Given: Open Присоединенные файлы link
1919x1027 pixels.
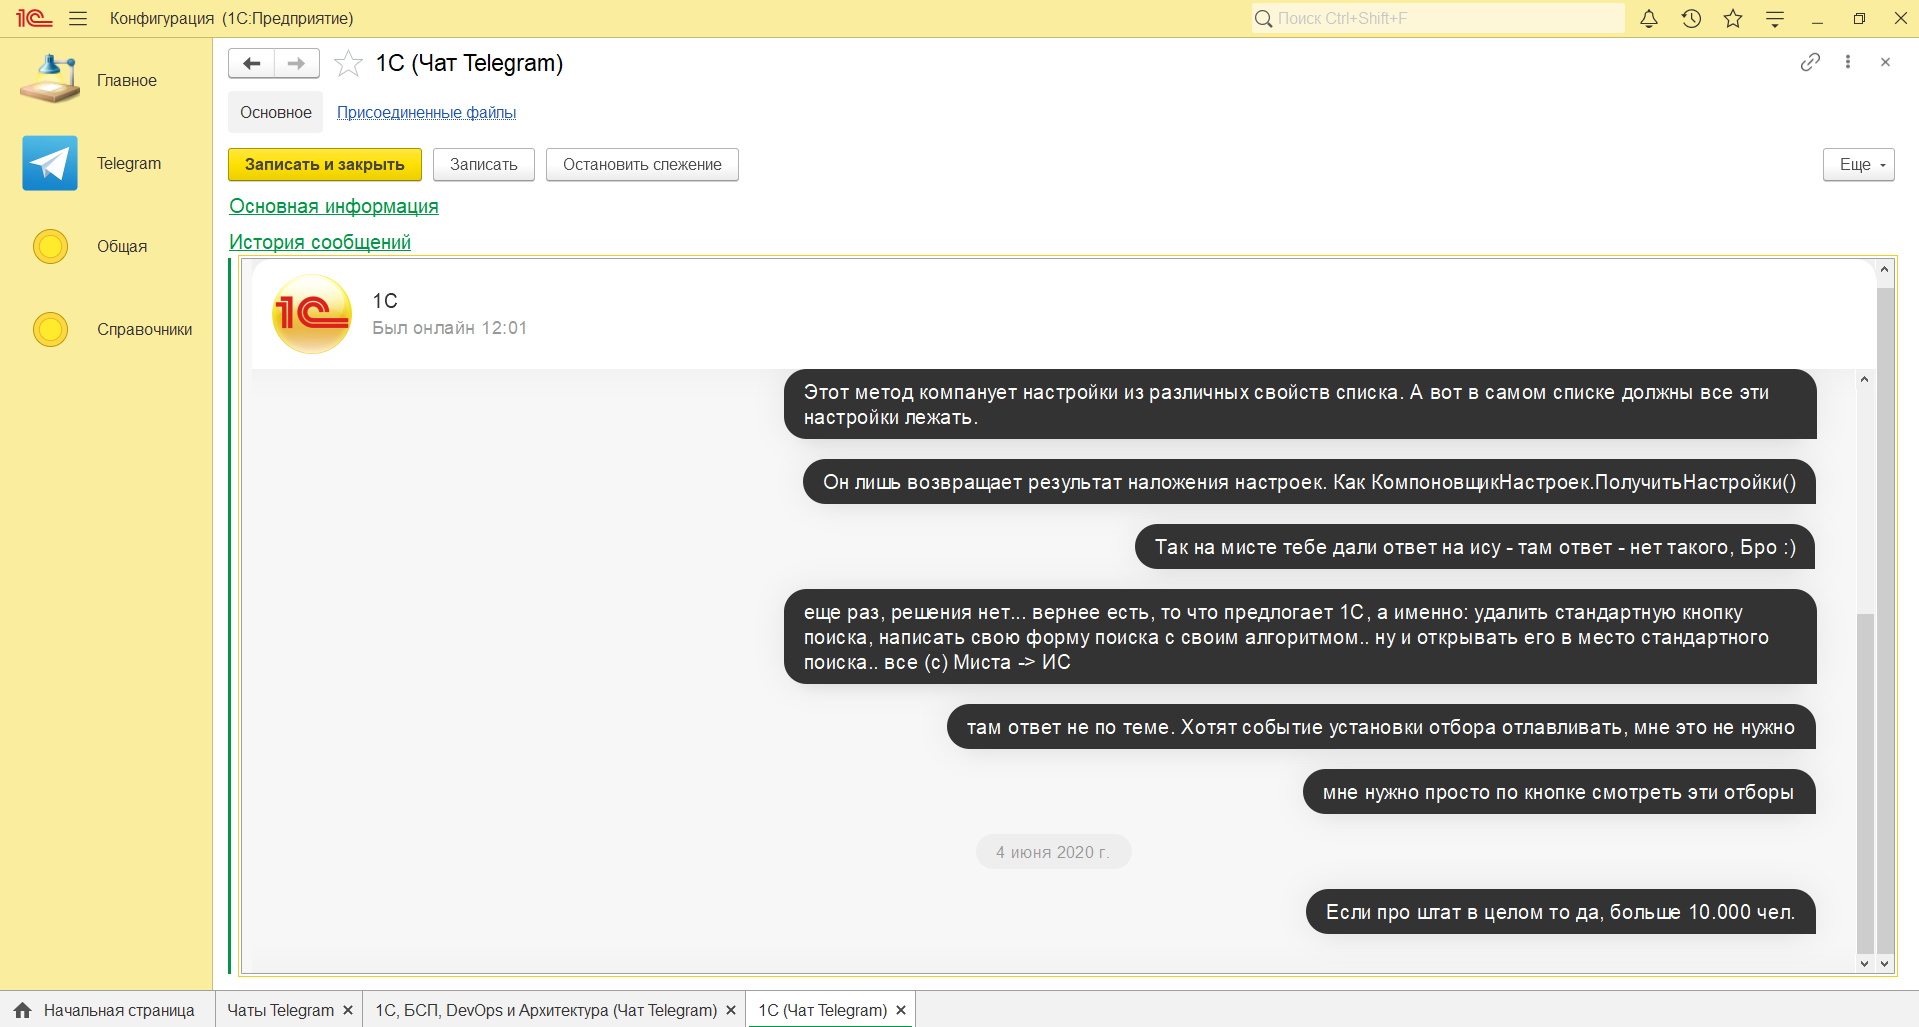Looking at the screenshot, I should (x=426, y=112).
